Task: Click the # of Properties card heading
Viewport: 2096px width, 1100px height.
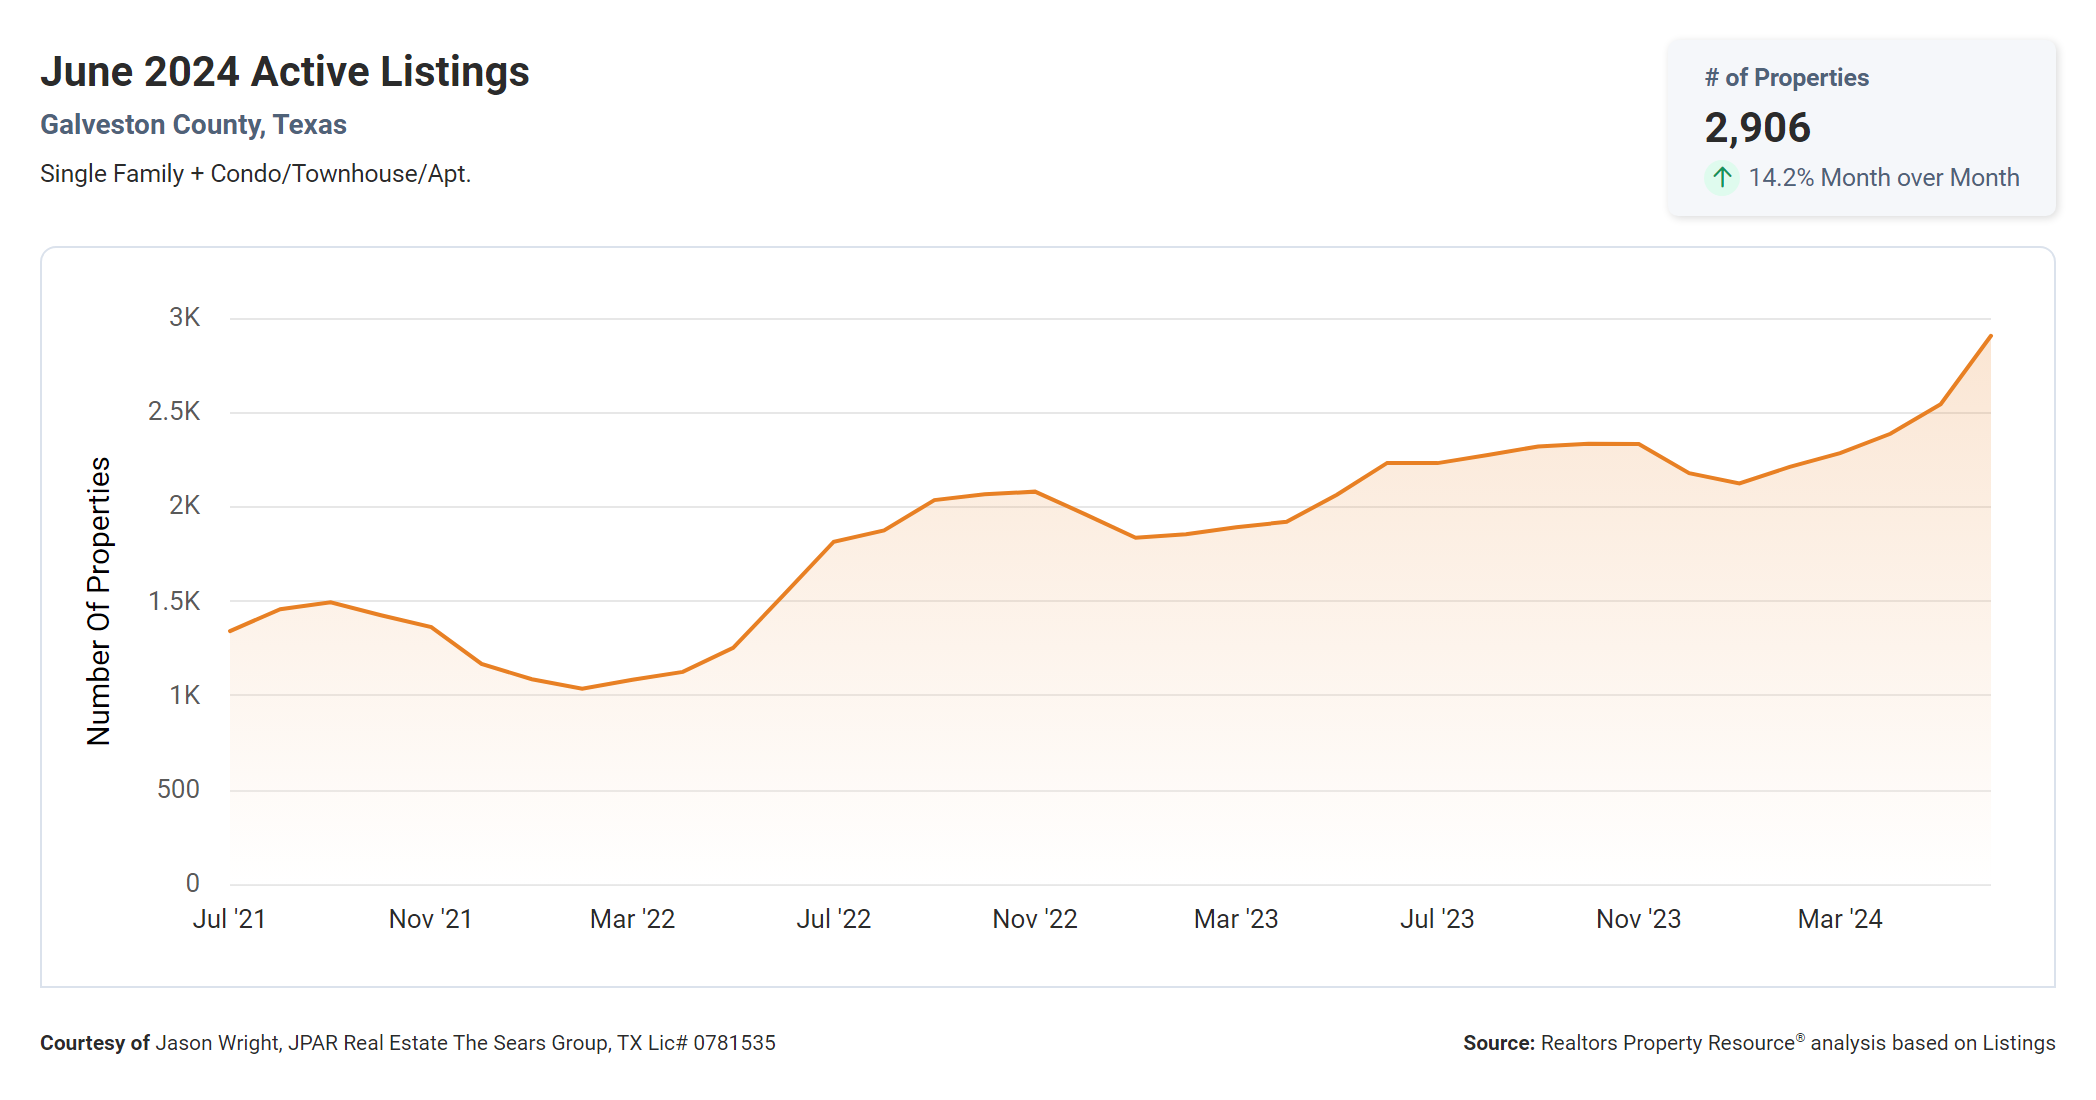Action: coord(1786,78)
